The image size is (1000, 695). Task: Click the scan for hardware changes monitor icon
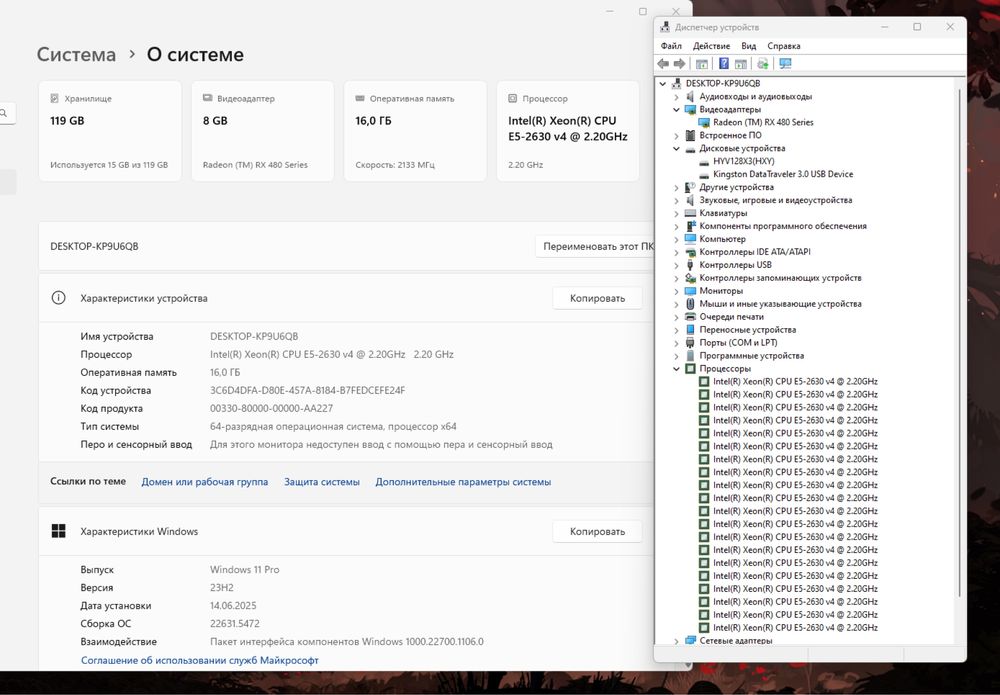click(x=785, y=64)
